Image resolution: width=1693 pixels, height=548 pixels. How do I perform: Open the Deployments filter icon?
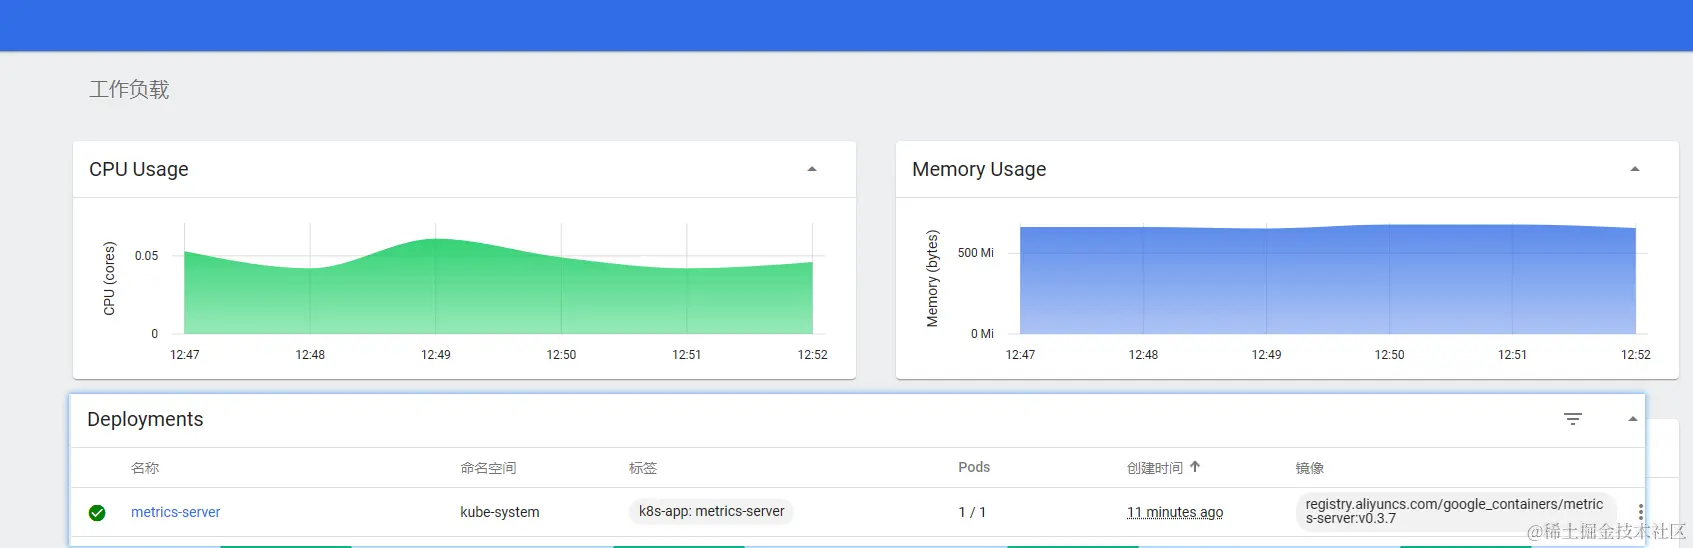coord(1573,419)
